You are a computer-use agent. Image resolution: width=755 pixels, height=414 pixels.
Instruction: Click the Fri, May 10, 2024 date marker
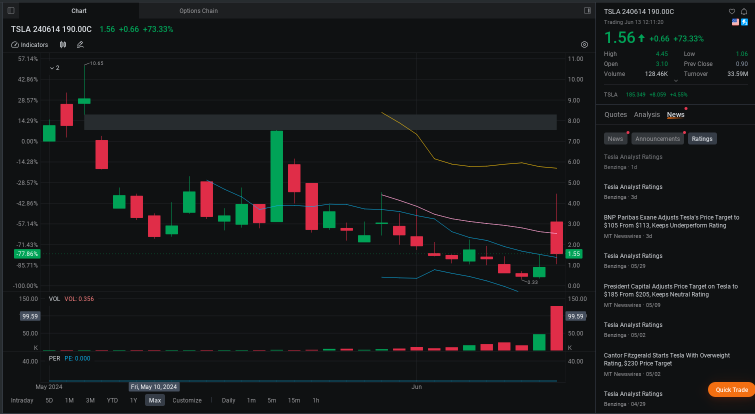point(154,387)
